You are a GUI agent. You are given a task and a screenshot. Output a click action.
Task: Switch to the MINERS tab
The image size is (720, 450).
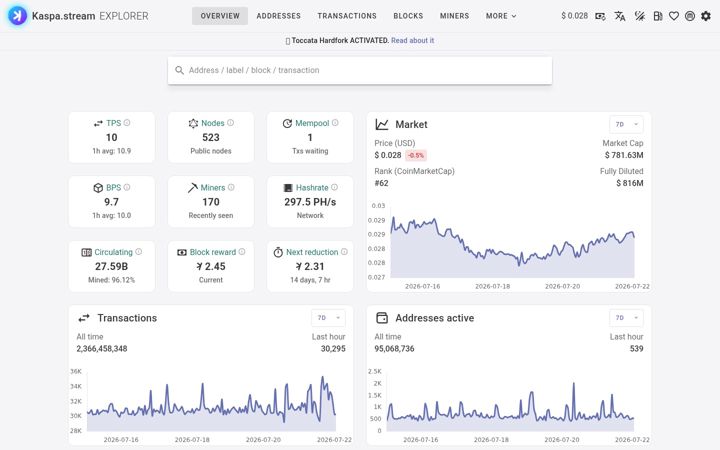tap(454, 16)
